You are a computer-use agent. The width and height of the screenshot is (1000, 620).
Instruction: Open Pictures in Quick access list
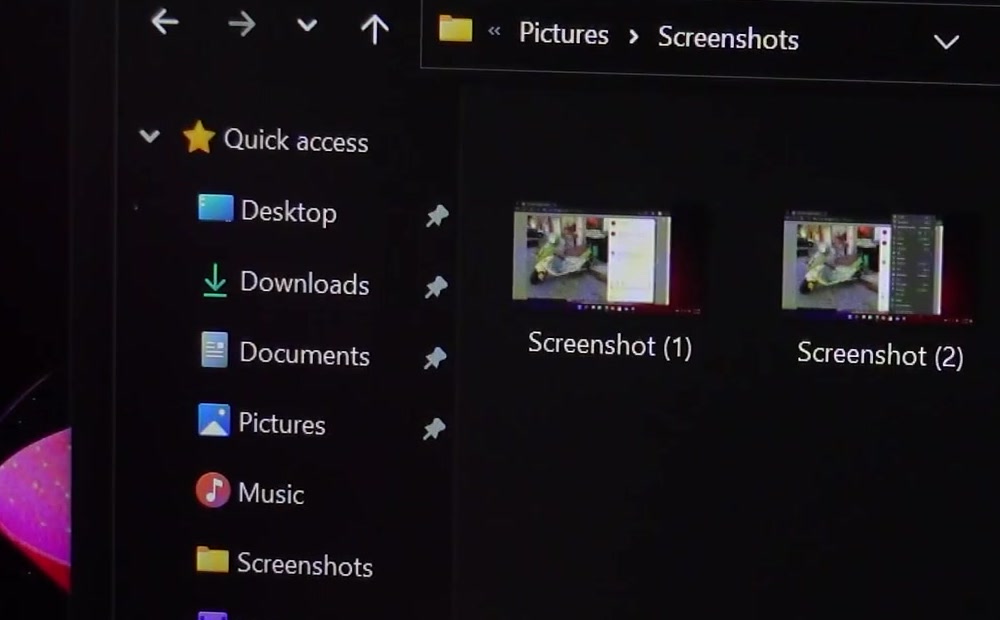[282, 424]
